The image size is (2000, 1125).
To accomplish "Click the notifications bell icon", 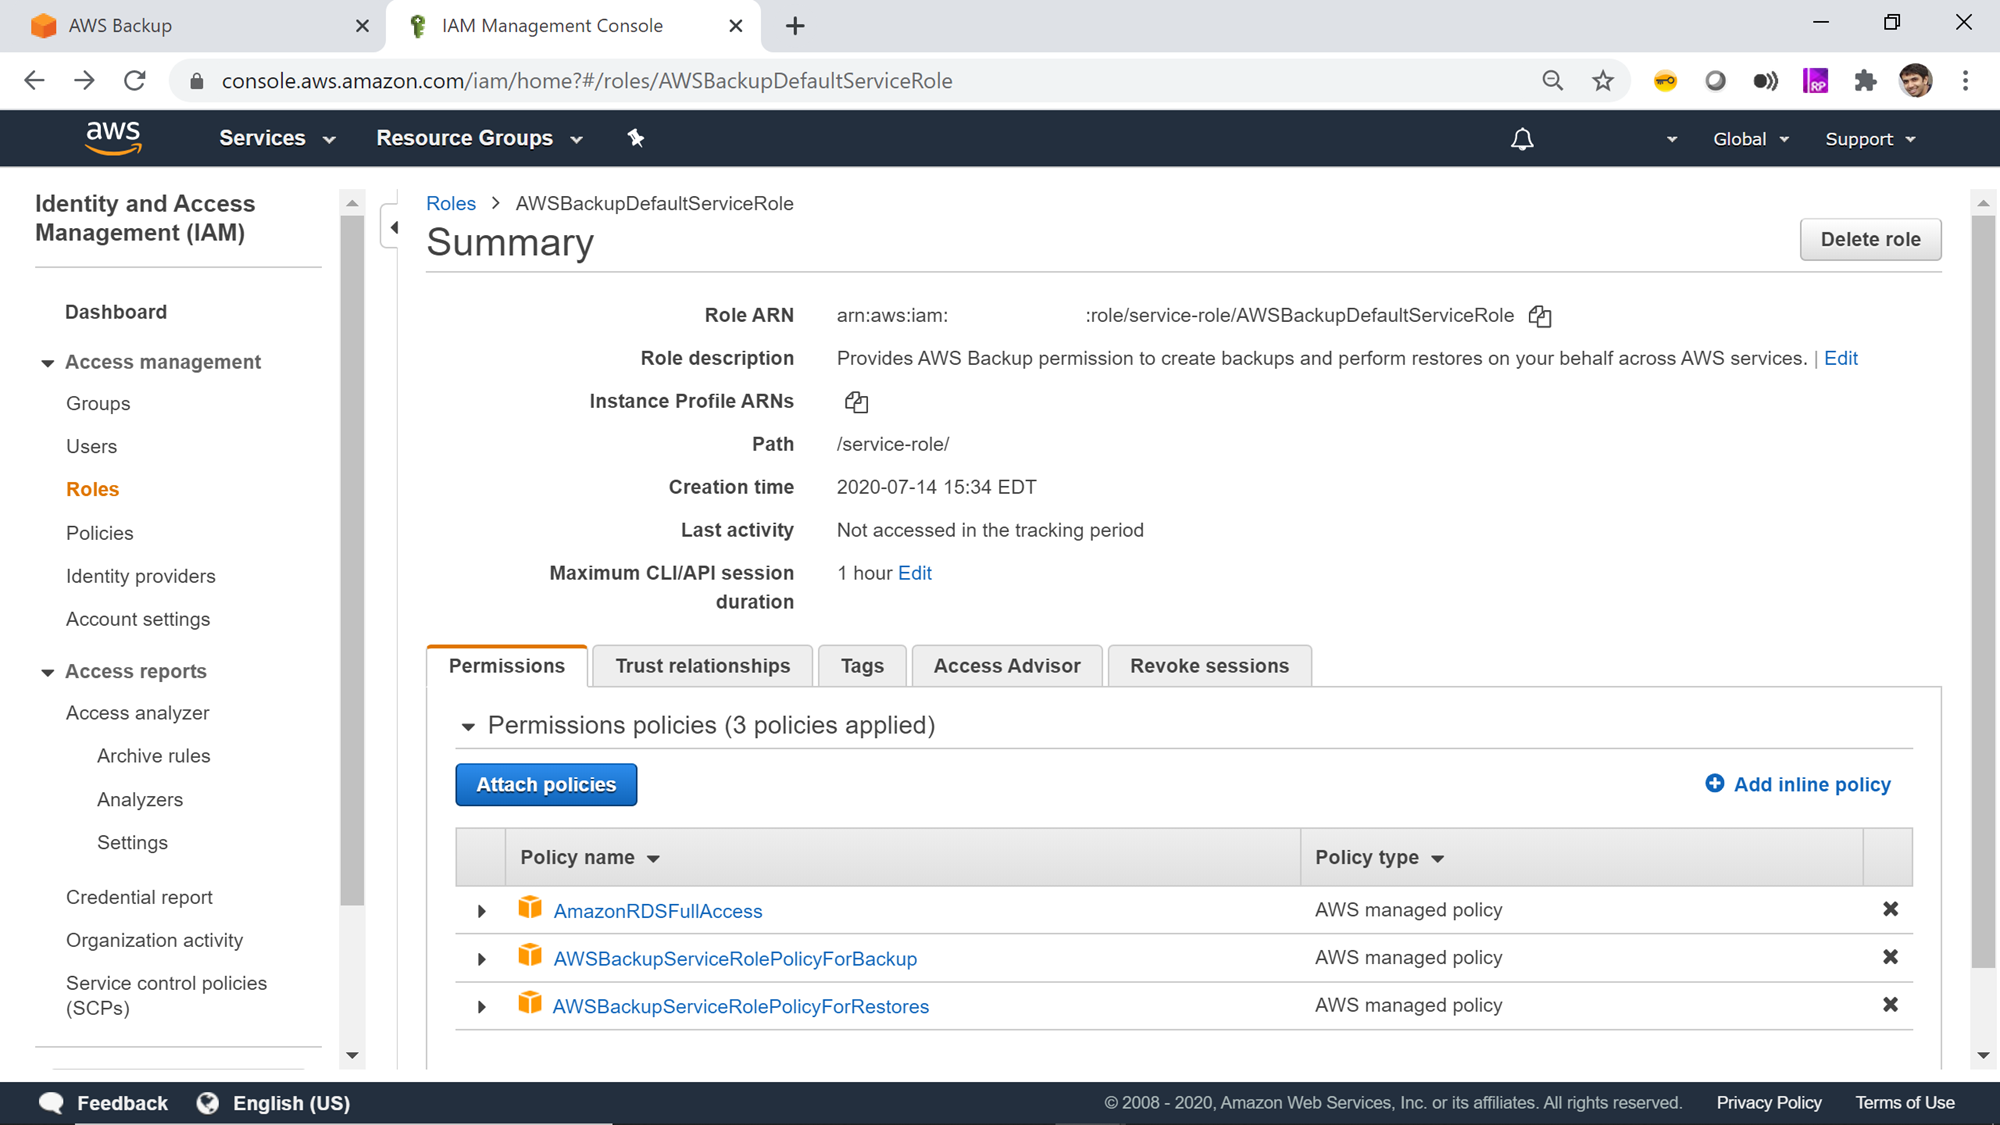I will tap(1521, 139).
